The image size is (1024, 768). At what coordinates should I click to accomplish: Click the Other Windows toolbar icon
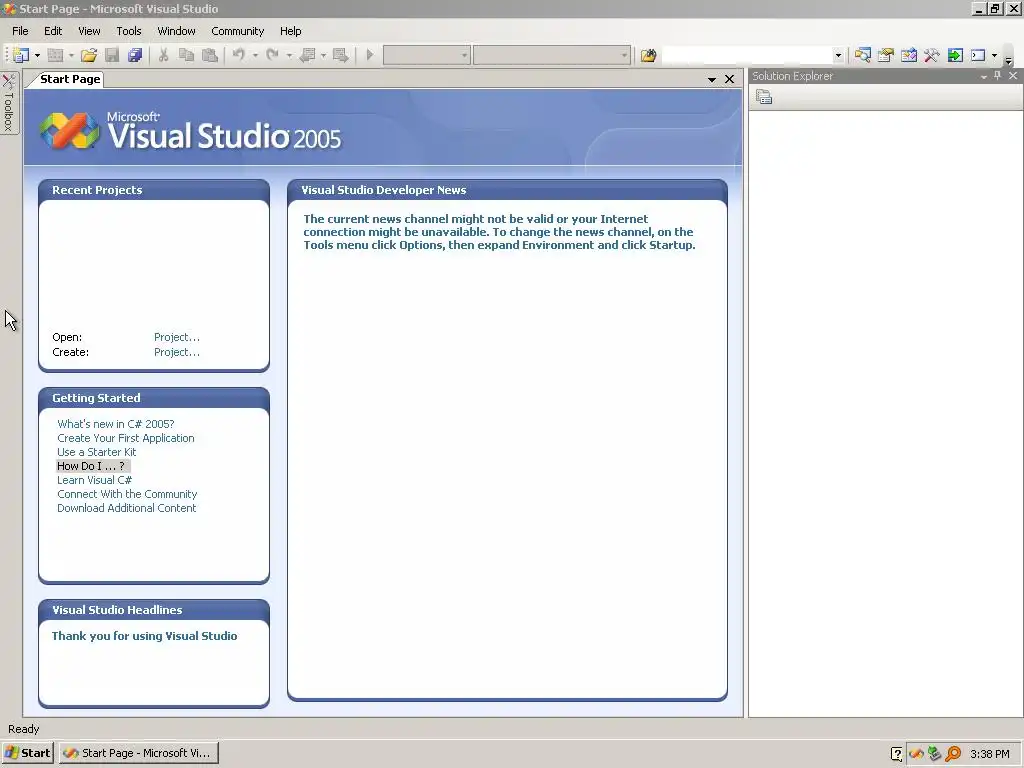point(978,56)
